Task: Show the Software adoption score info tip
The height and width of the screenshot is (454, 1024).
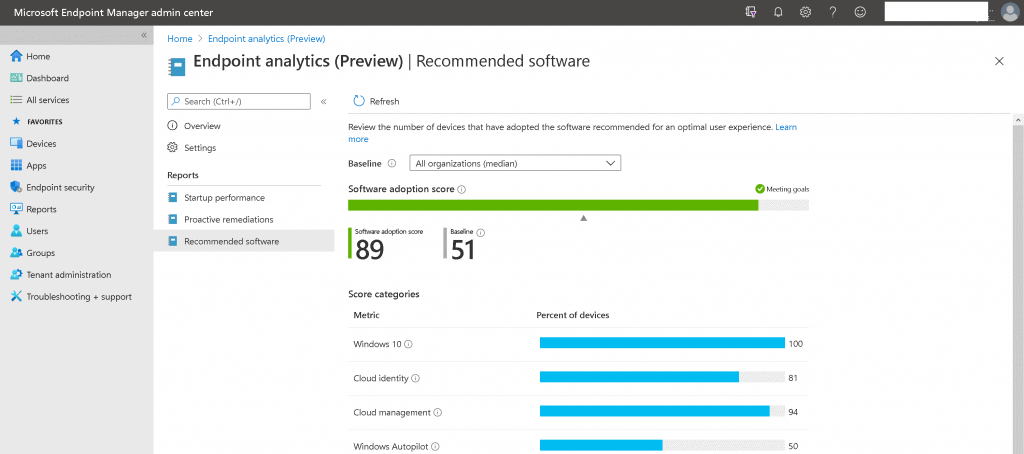Action: 461,189
